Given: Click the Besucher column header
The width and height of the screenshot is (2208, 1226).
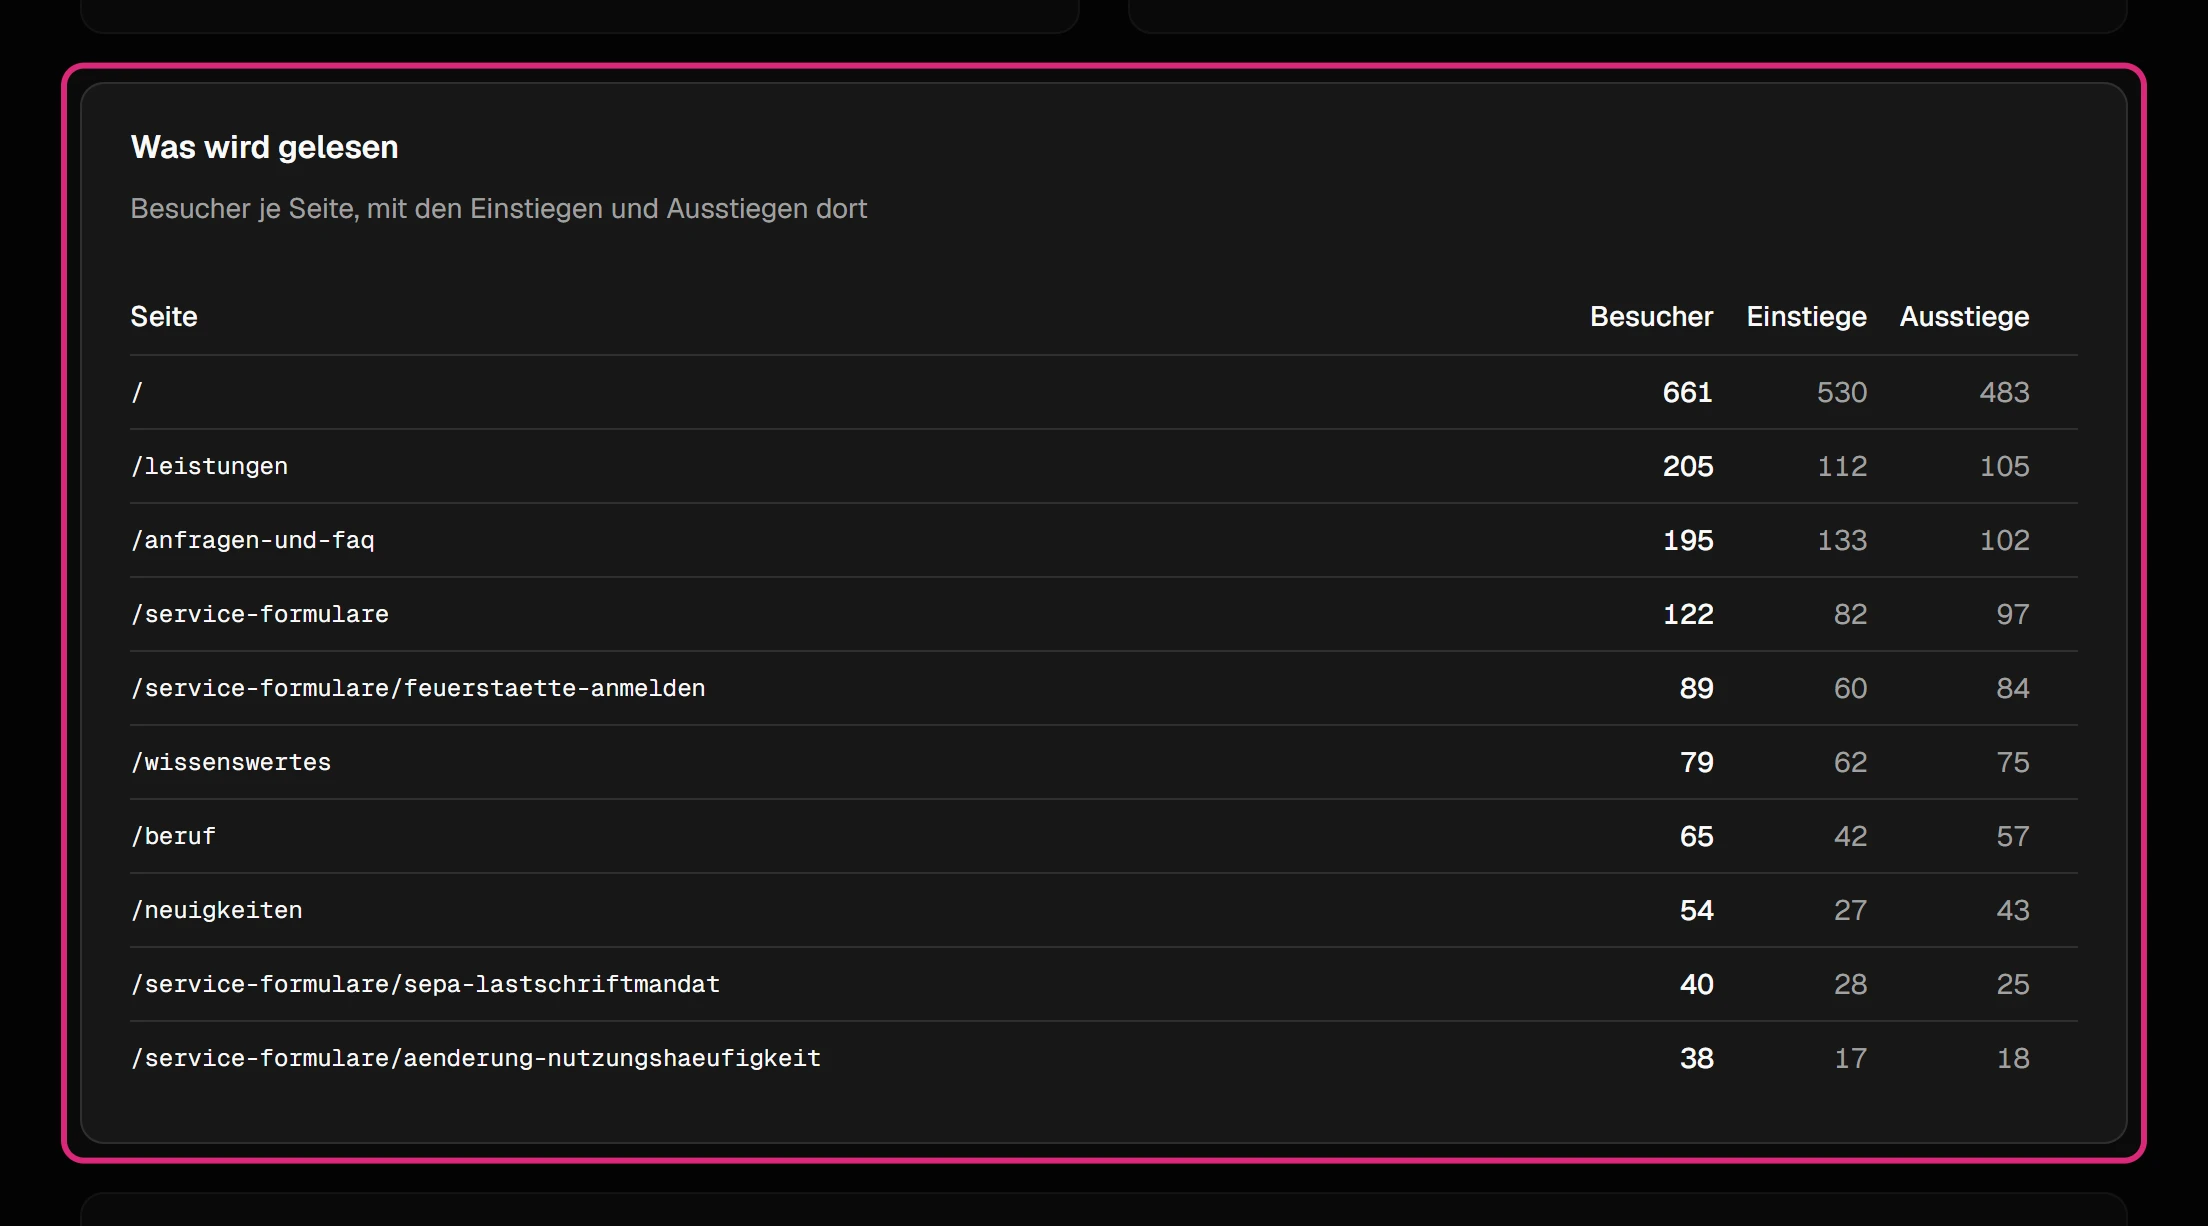Looking at the screenshot, I should tap(1651, 317).
